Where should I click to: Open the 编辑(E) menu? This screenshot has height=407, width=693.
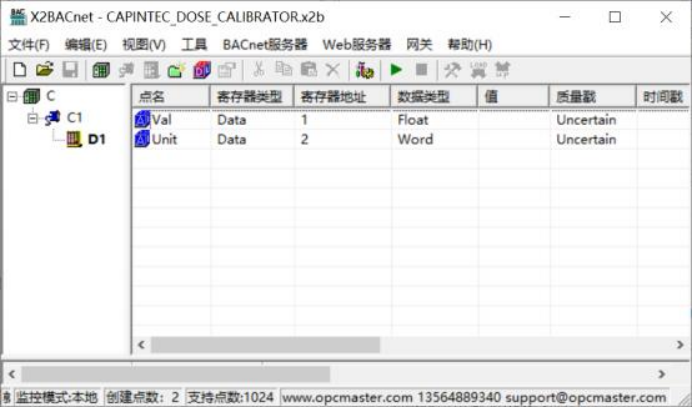pos(86,45)
